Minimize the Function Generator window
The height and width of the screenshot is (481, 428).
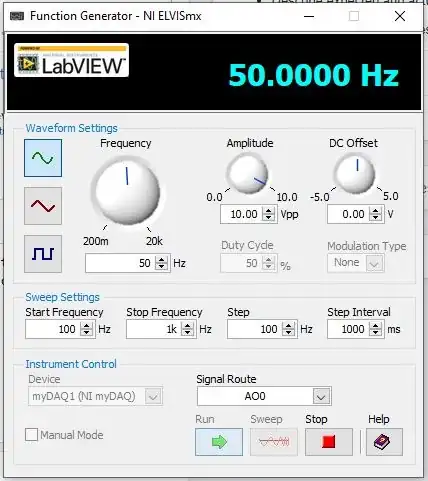click(x=309, y=16)
